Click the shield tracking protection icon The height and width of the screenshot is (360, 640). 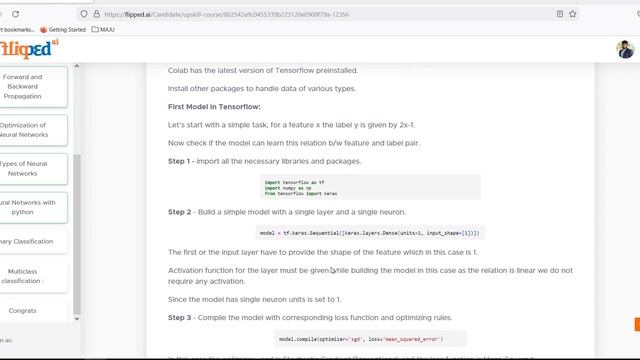pos(84,14)
